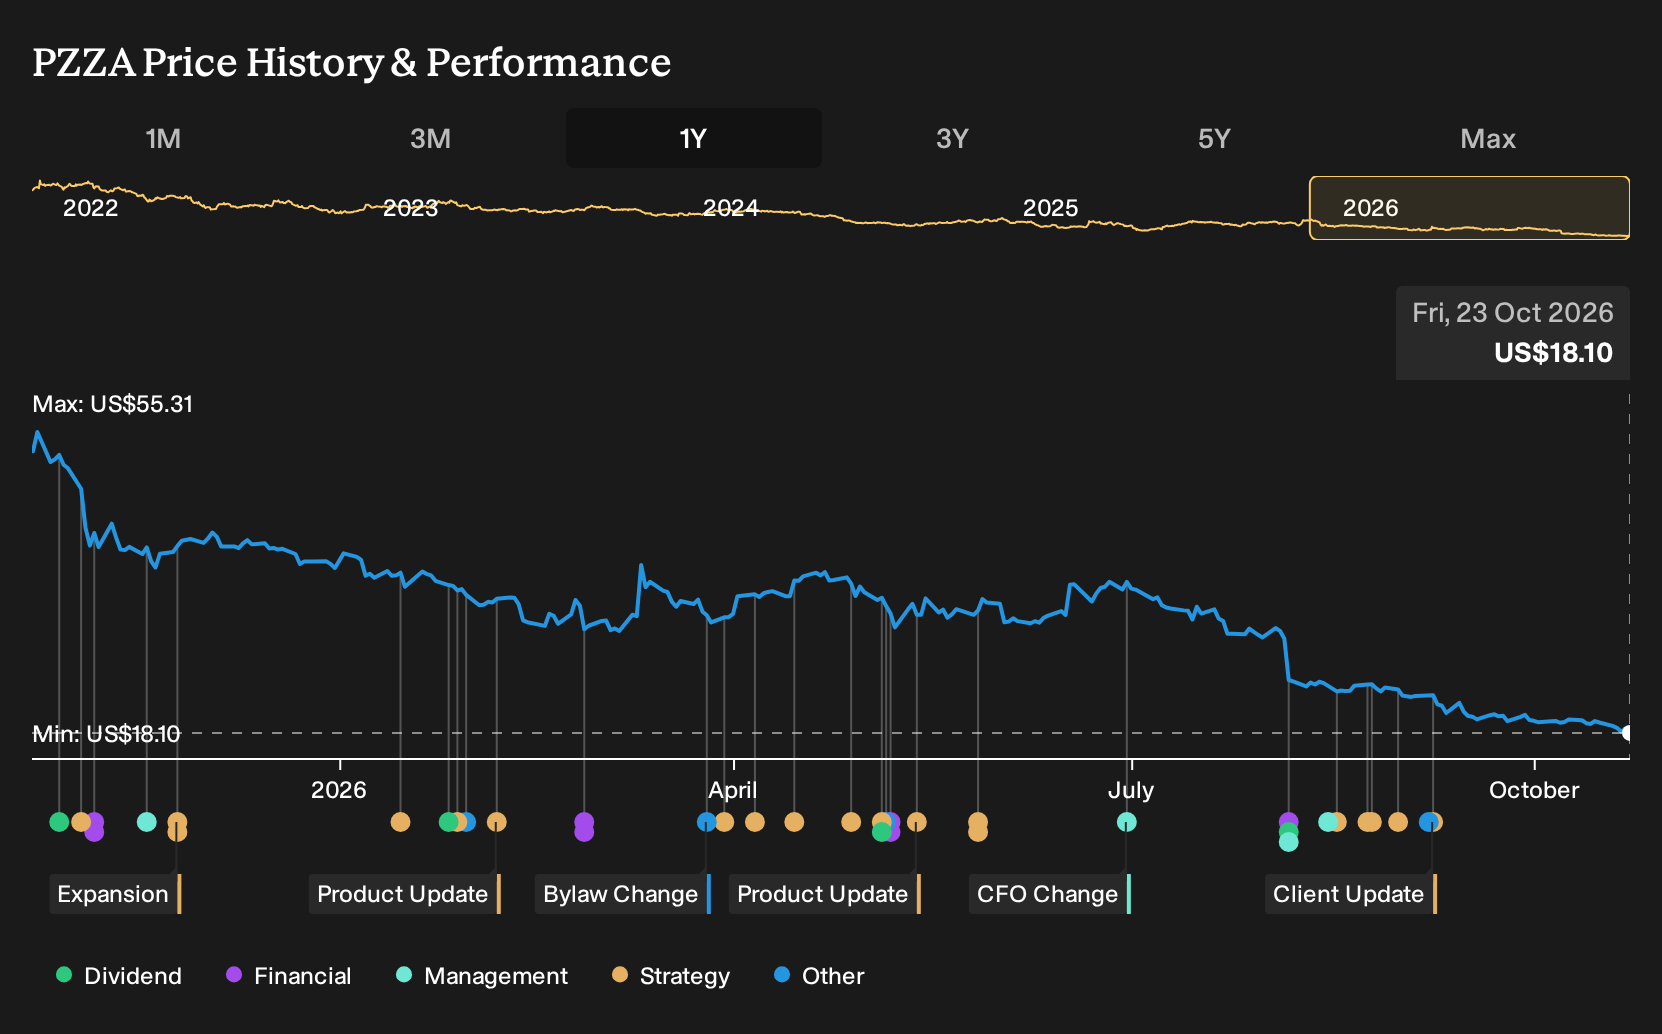Screen dimensions: 1662x1034
Task: Select Dividend marker between 2026 and April labels
Action: point(449,822)
